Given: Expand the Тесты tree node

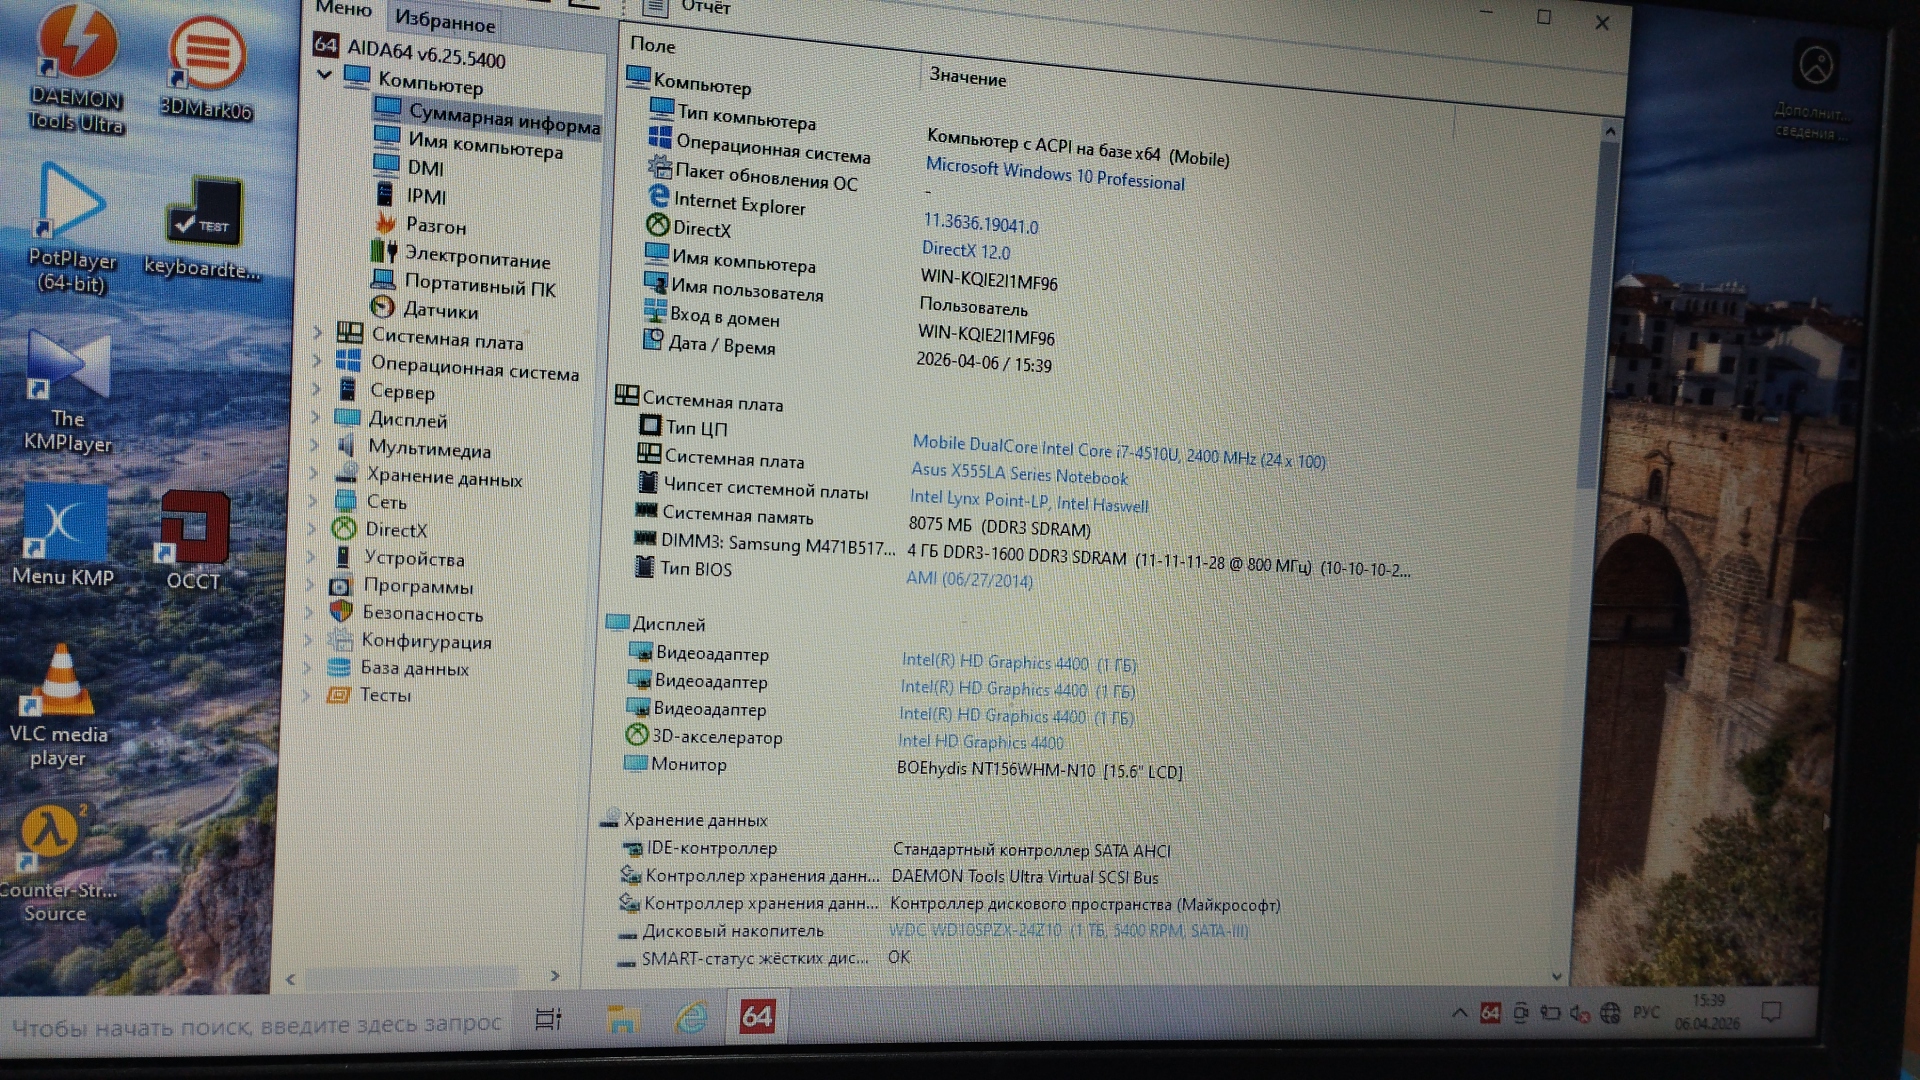Looking at the screenshot, I should tap(308, 693).
